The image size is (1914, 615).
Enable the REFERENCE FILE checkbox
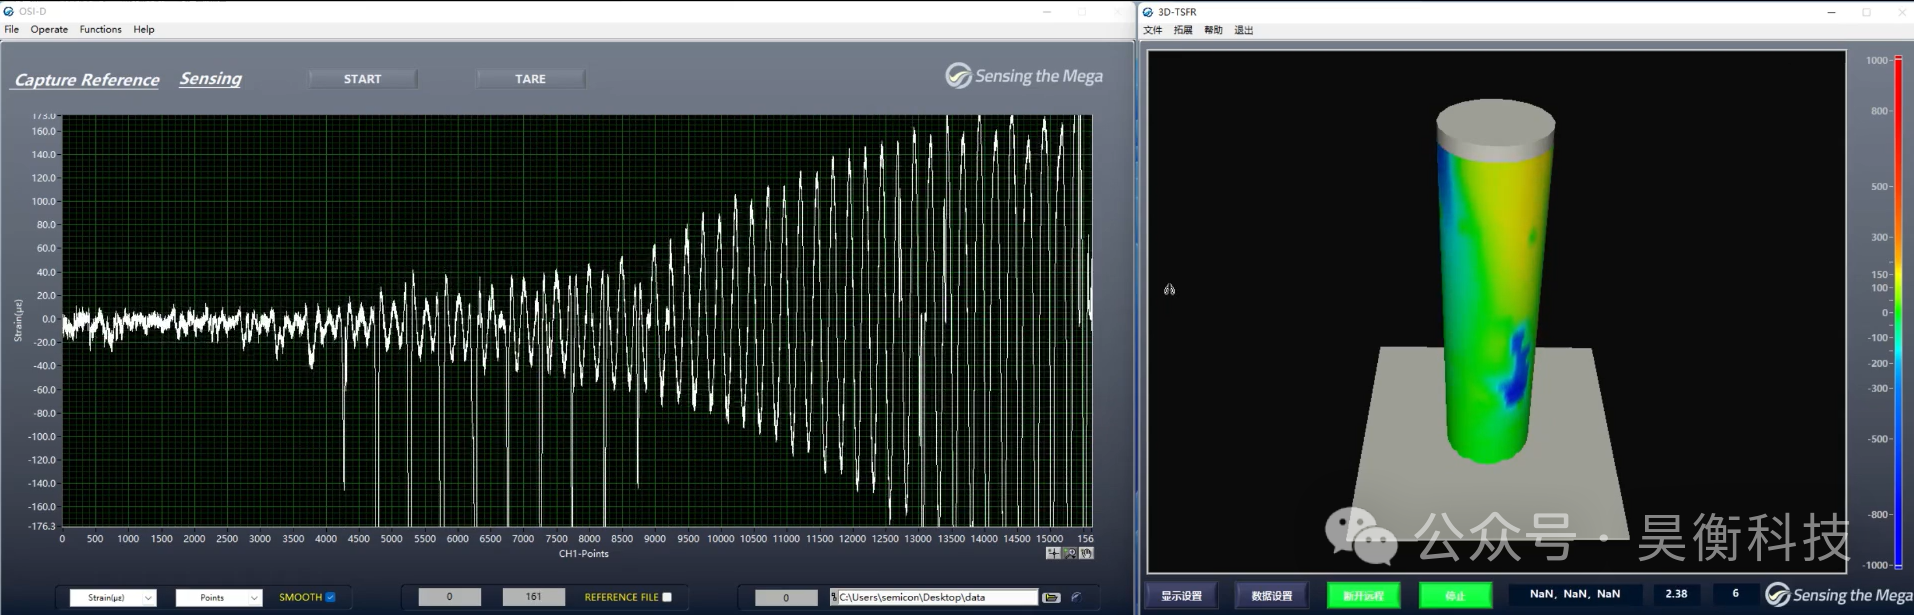pos(667,597)
